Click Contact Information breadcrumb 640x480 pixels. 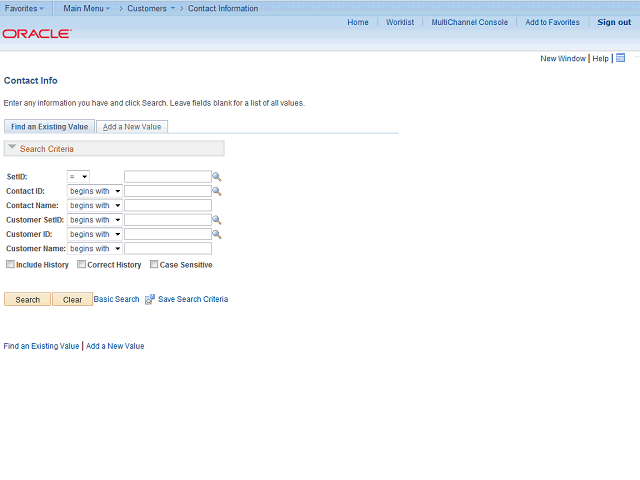[x=223, y=8]
